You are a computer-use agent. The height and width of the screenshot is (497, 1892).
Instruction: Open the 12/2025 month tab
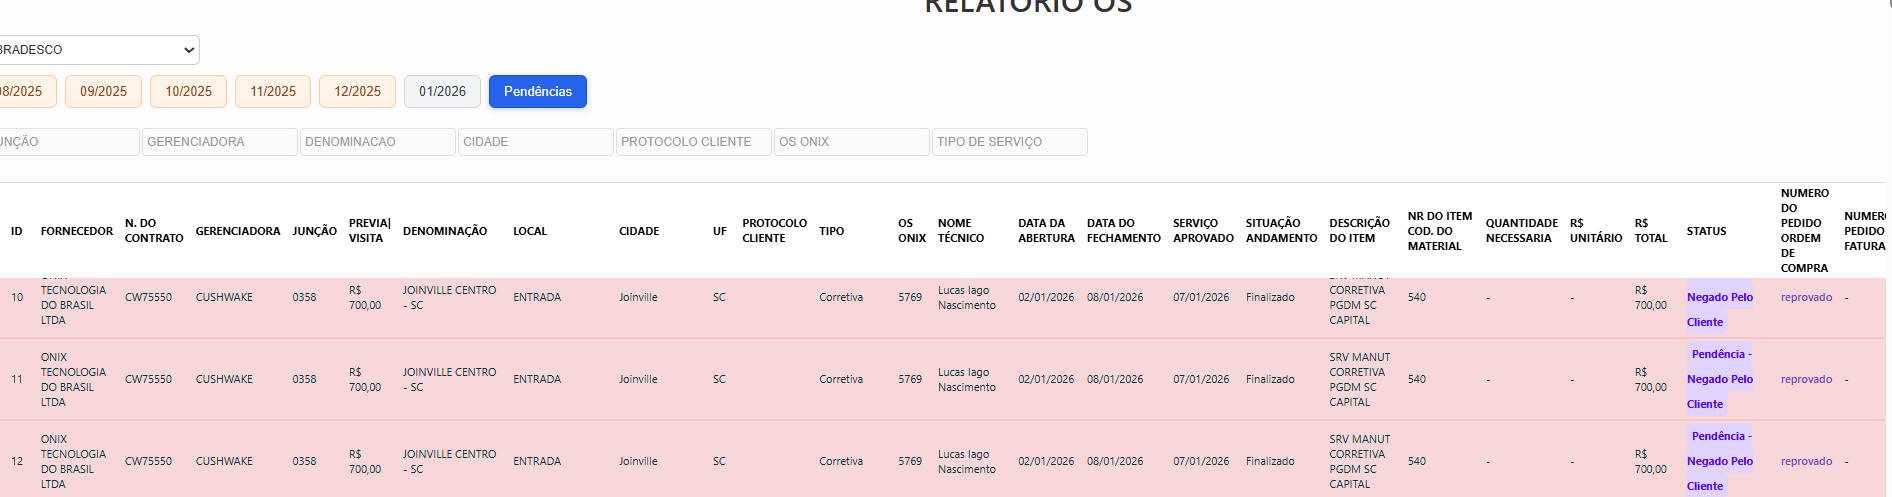[357, 91]
